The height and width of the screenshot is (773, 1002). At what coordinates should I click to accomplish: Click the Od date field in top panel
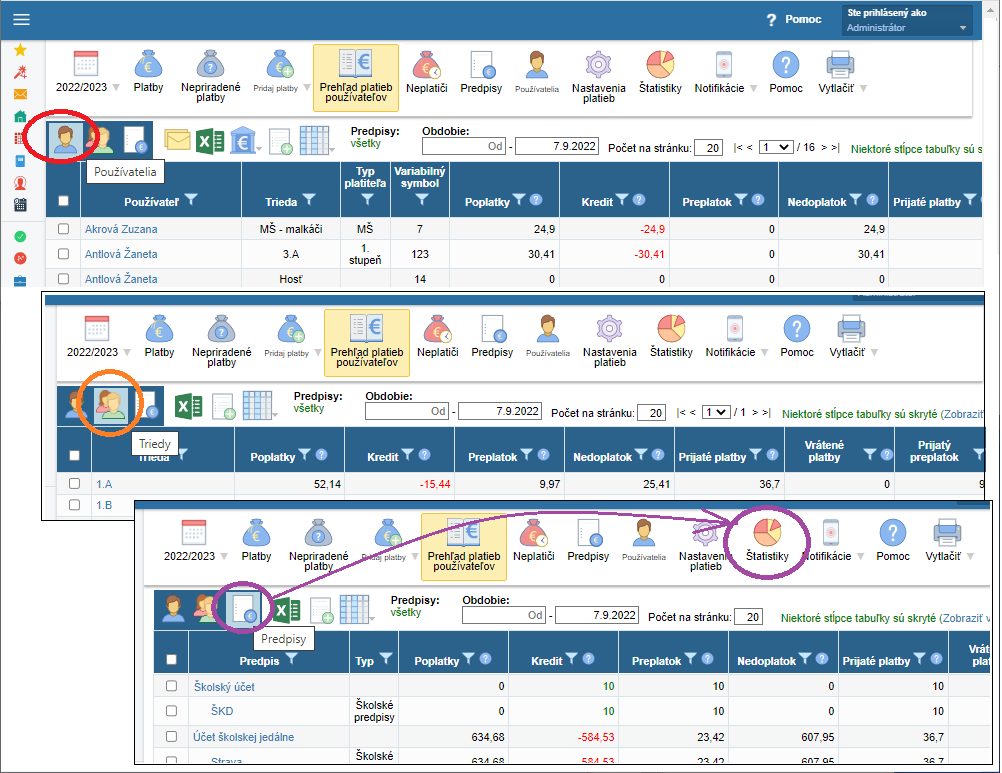[x=464, y=146]
